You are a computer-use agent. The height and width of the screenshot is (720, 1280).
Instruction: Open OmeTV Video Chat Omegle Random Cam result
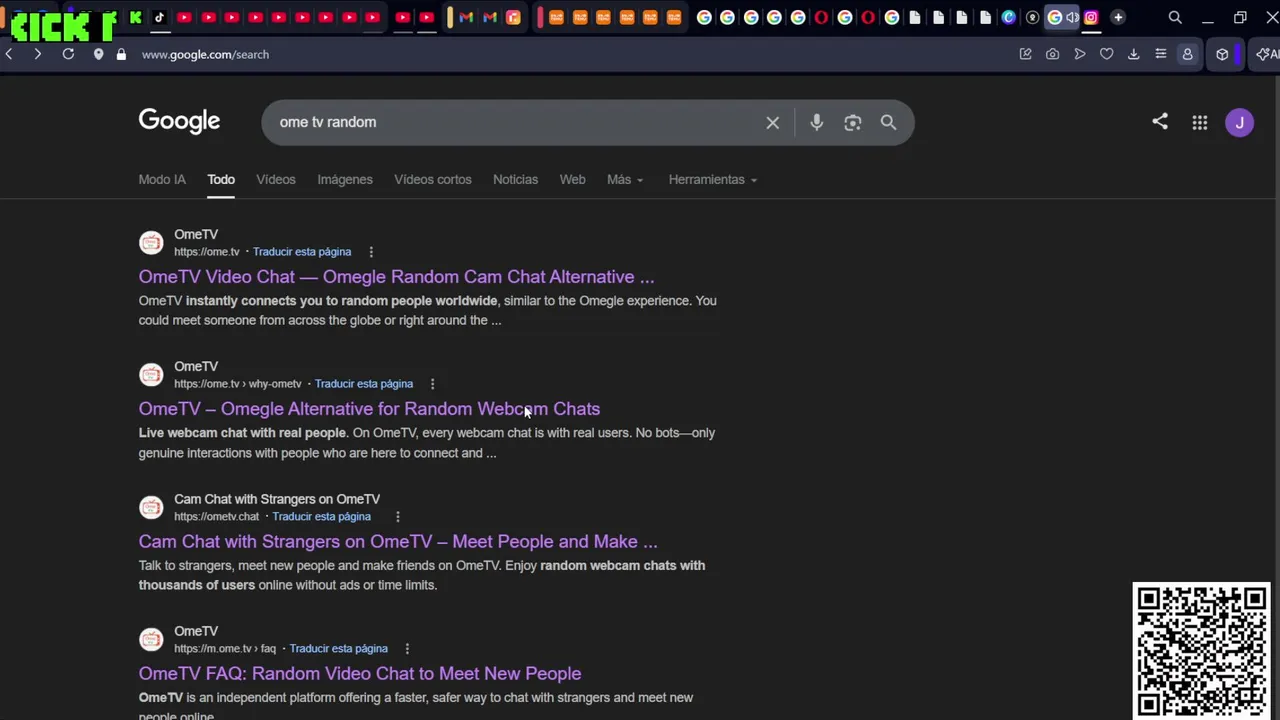pos(396,276)
